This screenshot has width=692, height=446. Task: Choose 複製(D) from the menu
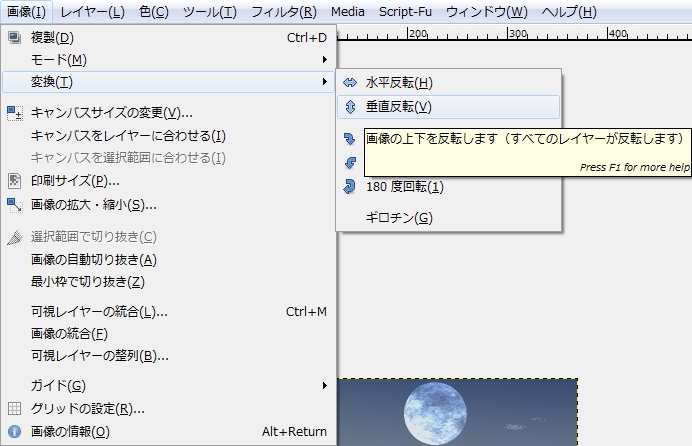[x=168, y=37]
